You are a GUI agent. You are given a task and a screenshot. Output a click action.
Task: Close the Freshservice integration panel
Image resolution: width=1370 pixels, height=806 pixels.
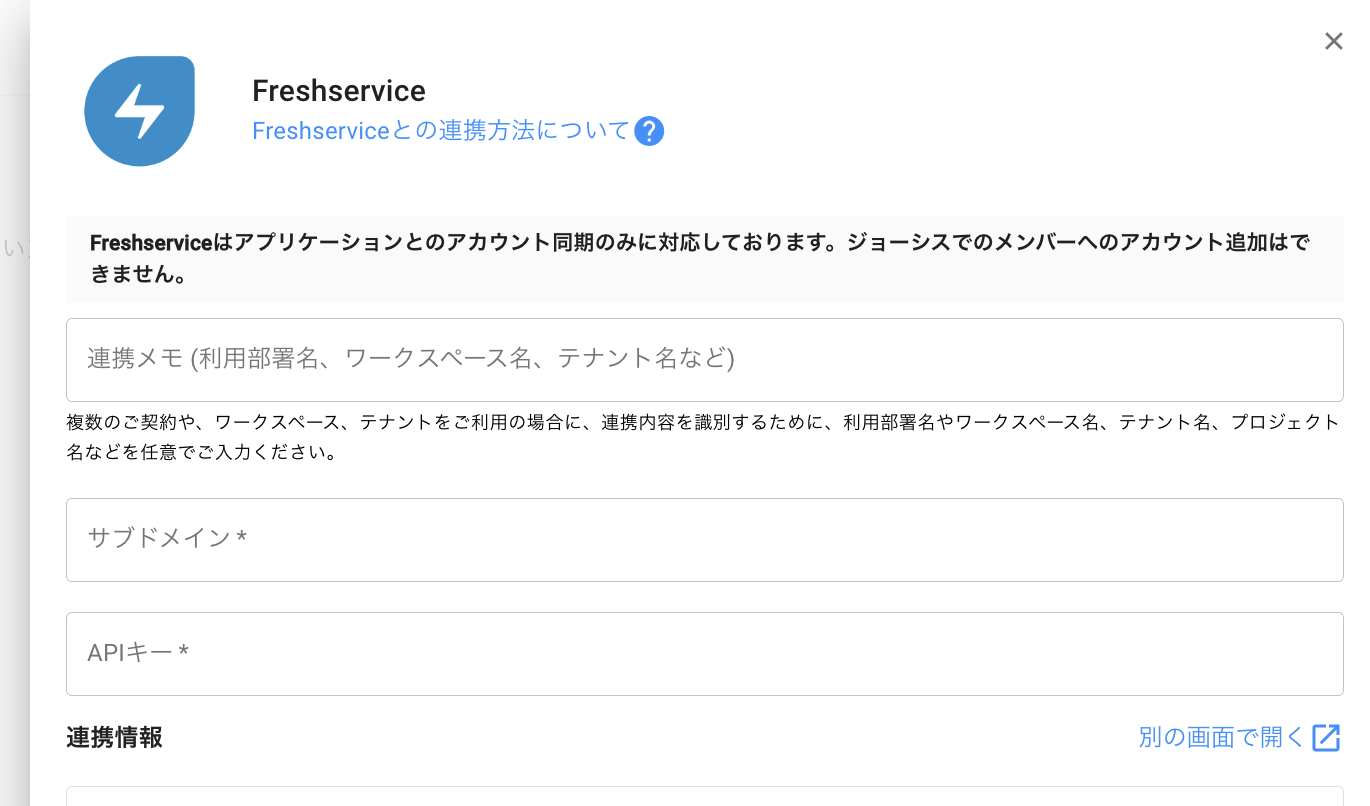(x=1333, y=41)
